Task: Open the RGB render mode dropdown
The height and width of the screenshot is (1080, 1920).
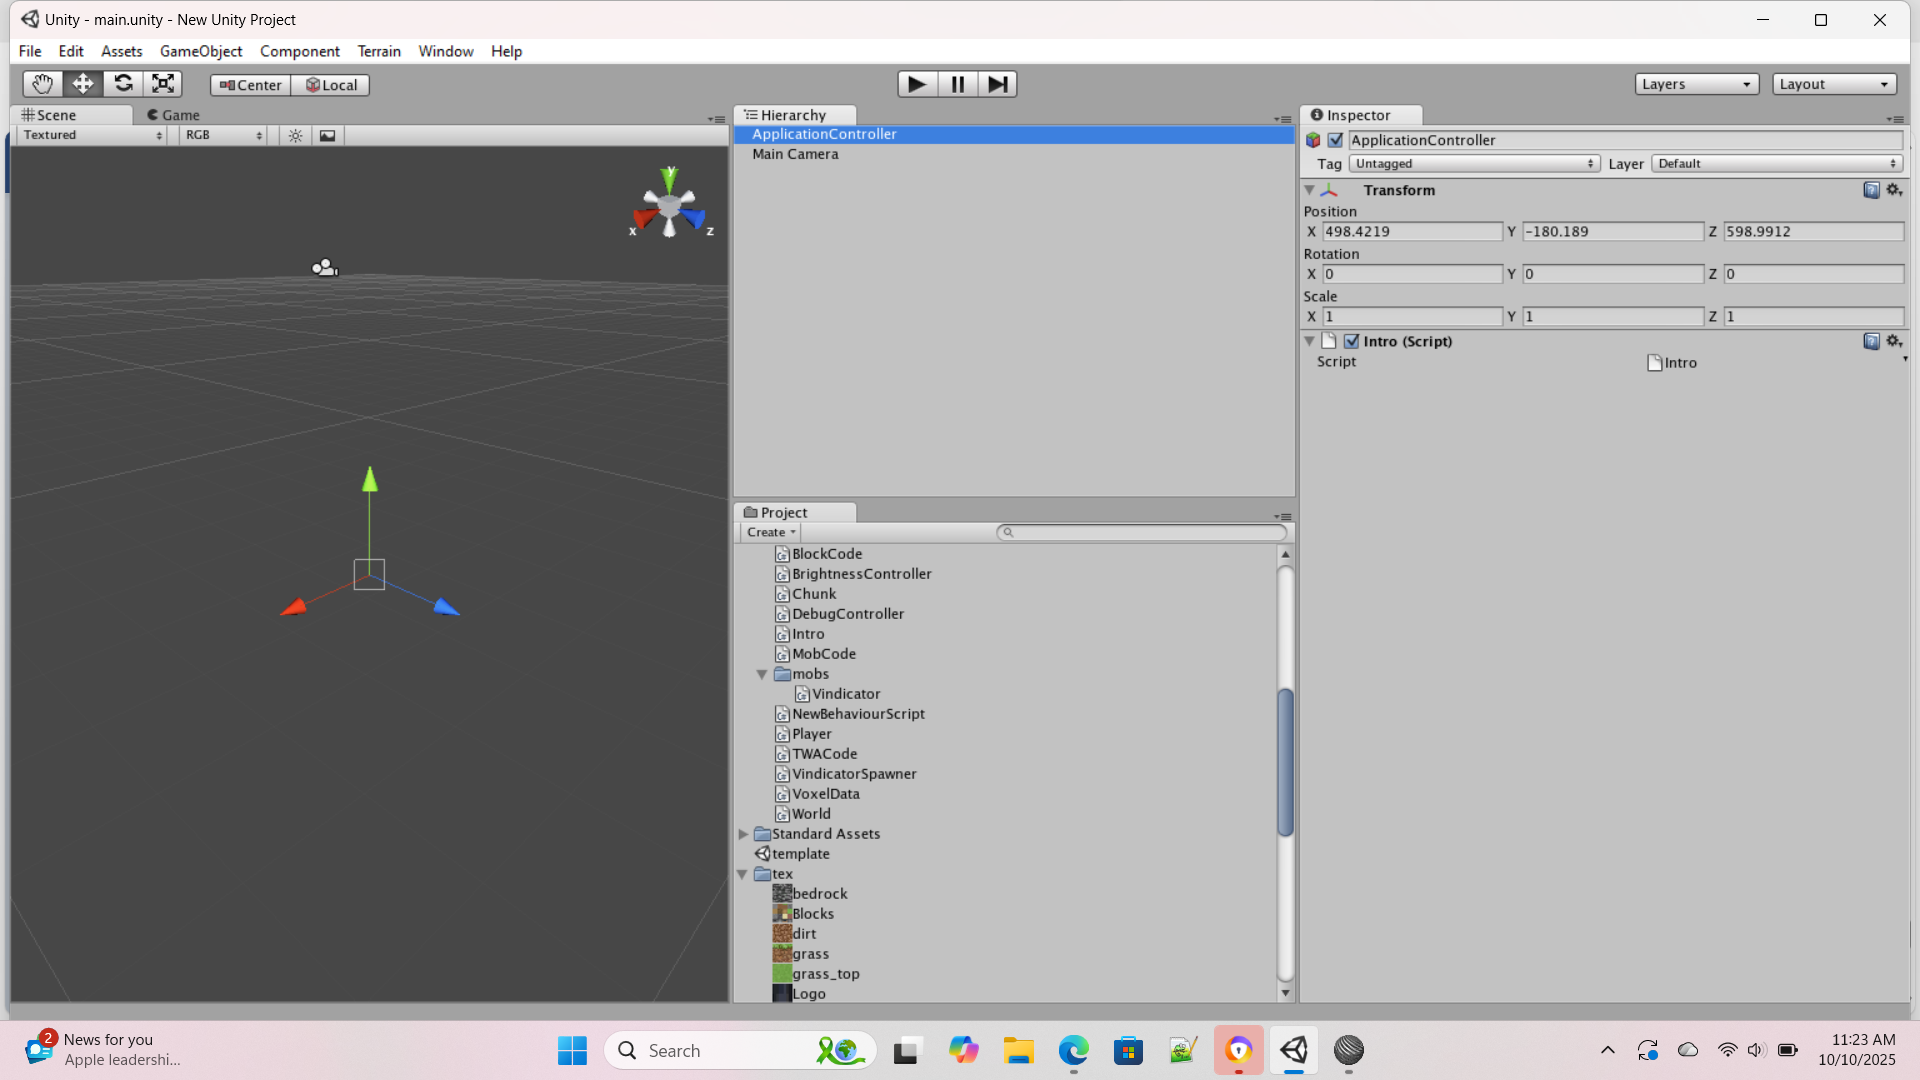Action: pos(223,135)
